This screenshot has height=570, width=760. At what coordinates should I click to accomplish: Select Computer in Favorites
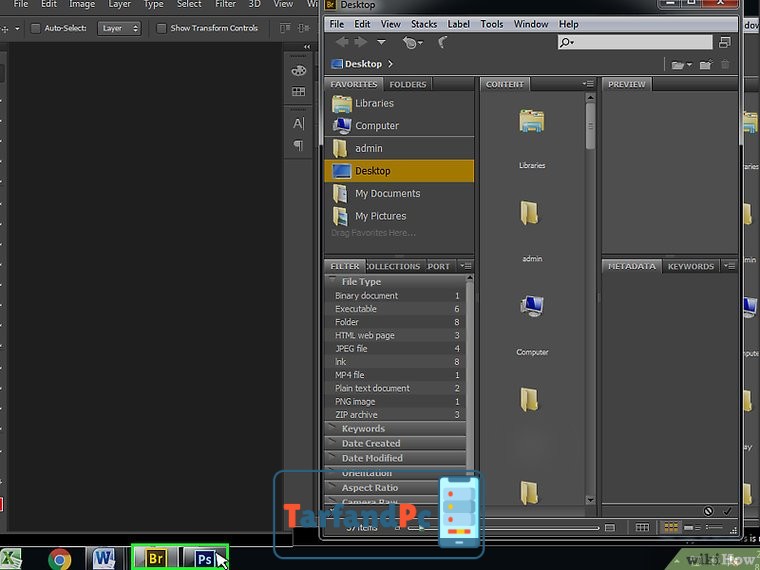[399, 126]
